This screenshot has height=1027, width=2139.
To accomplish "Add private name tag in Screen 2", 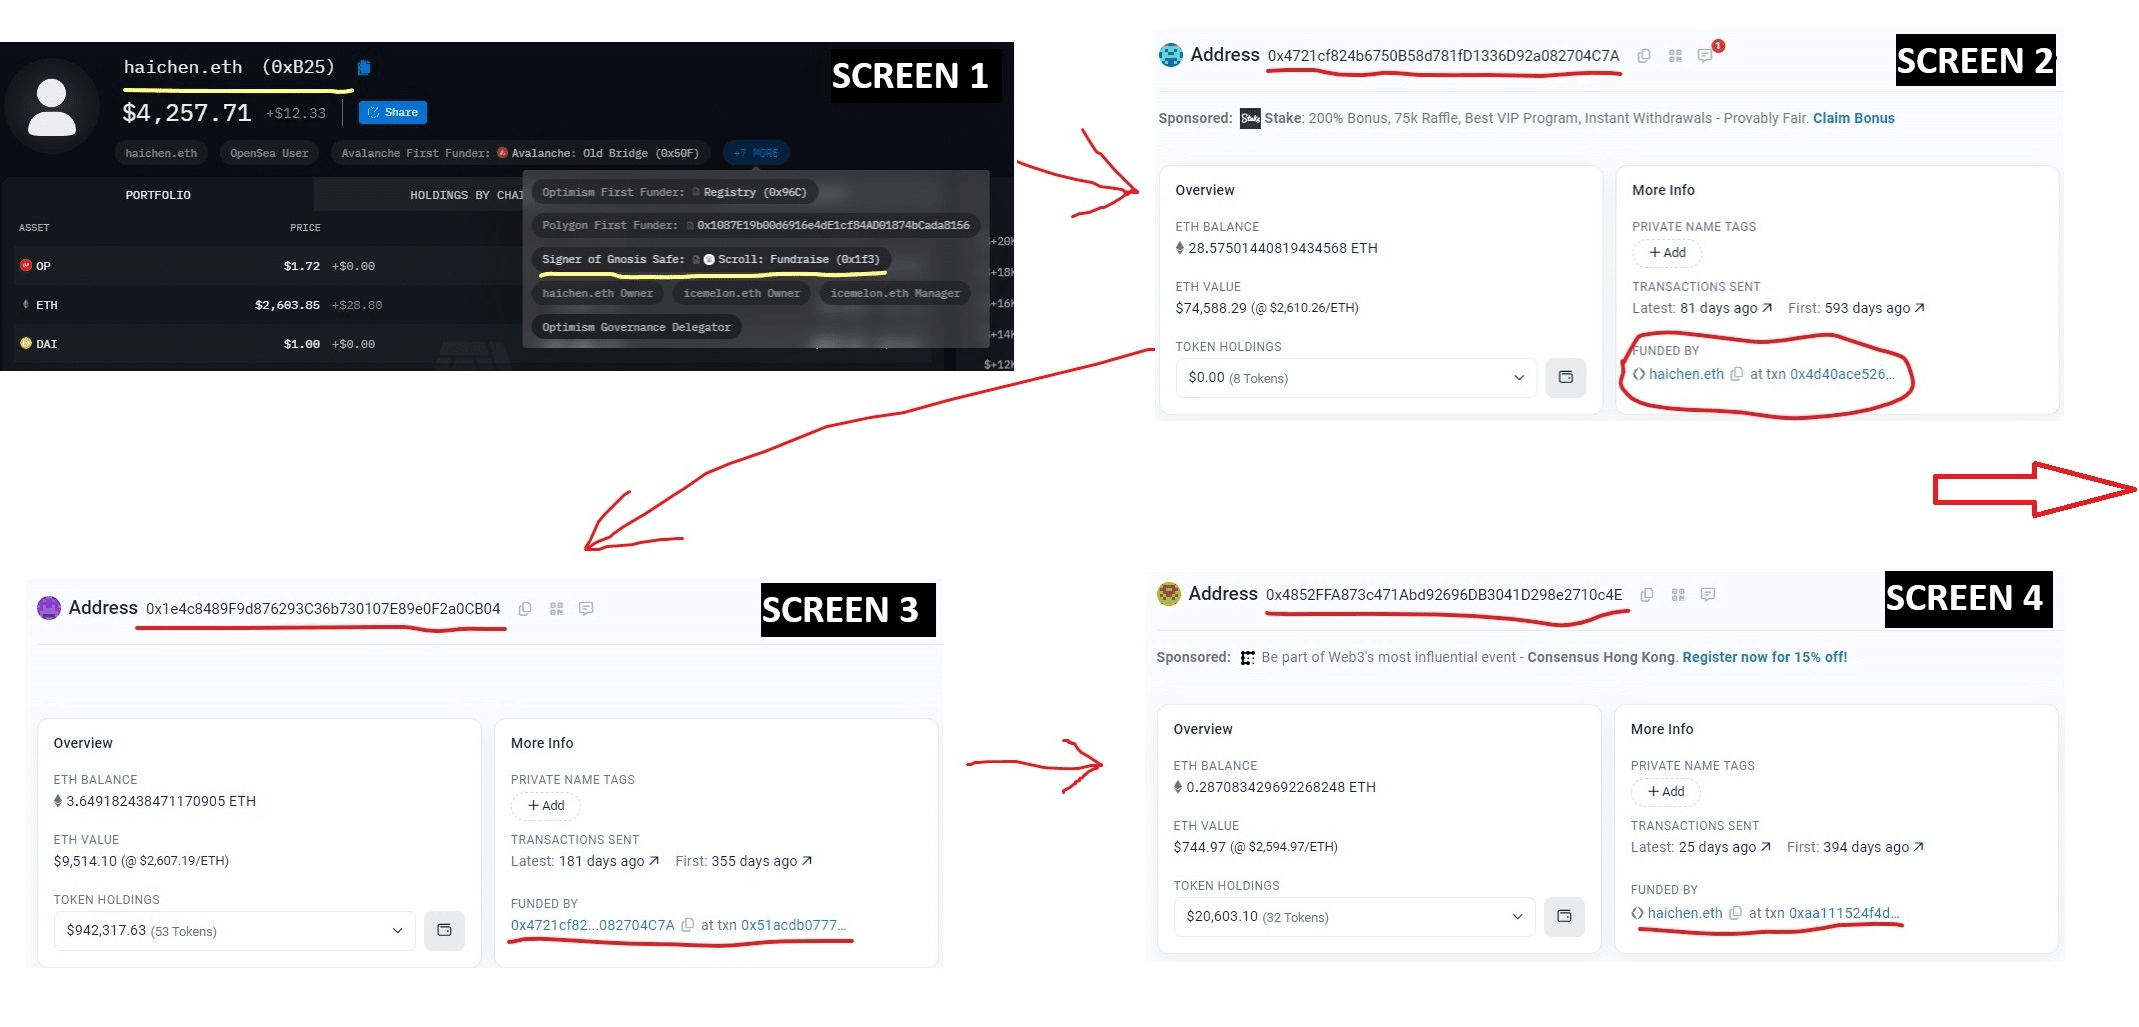I will click(1667, 253).
